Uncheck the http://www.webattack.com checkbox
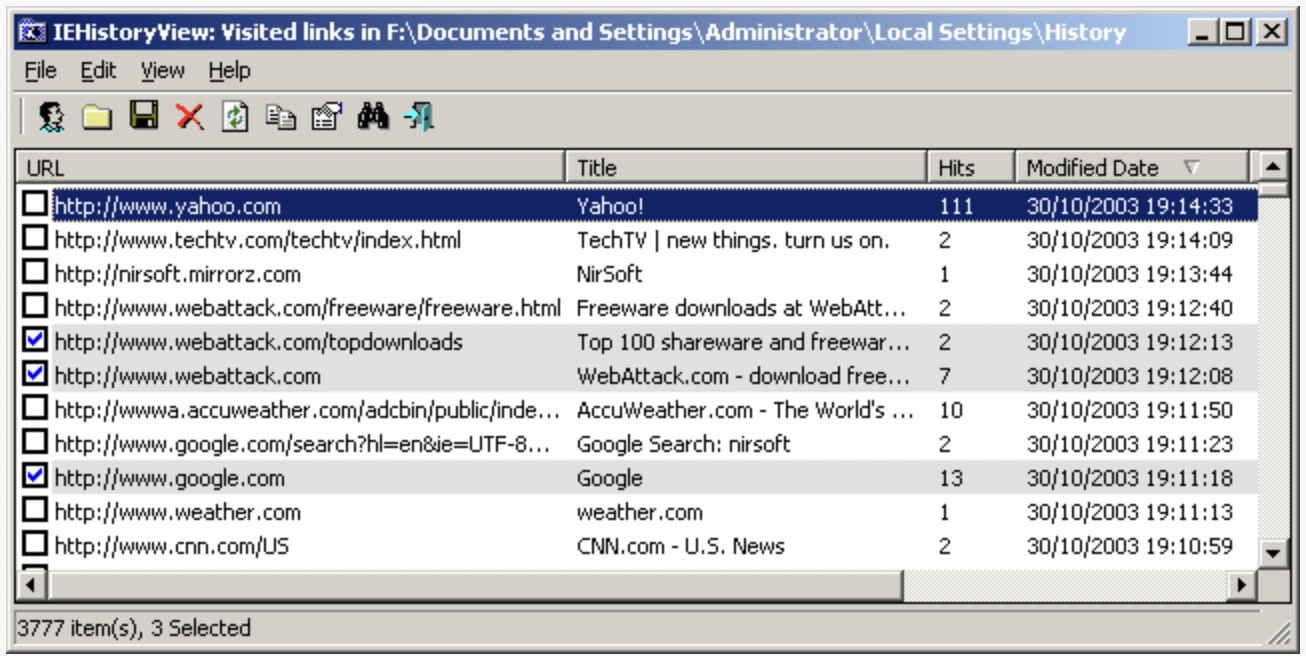 [x=36, y=374]
